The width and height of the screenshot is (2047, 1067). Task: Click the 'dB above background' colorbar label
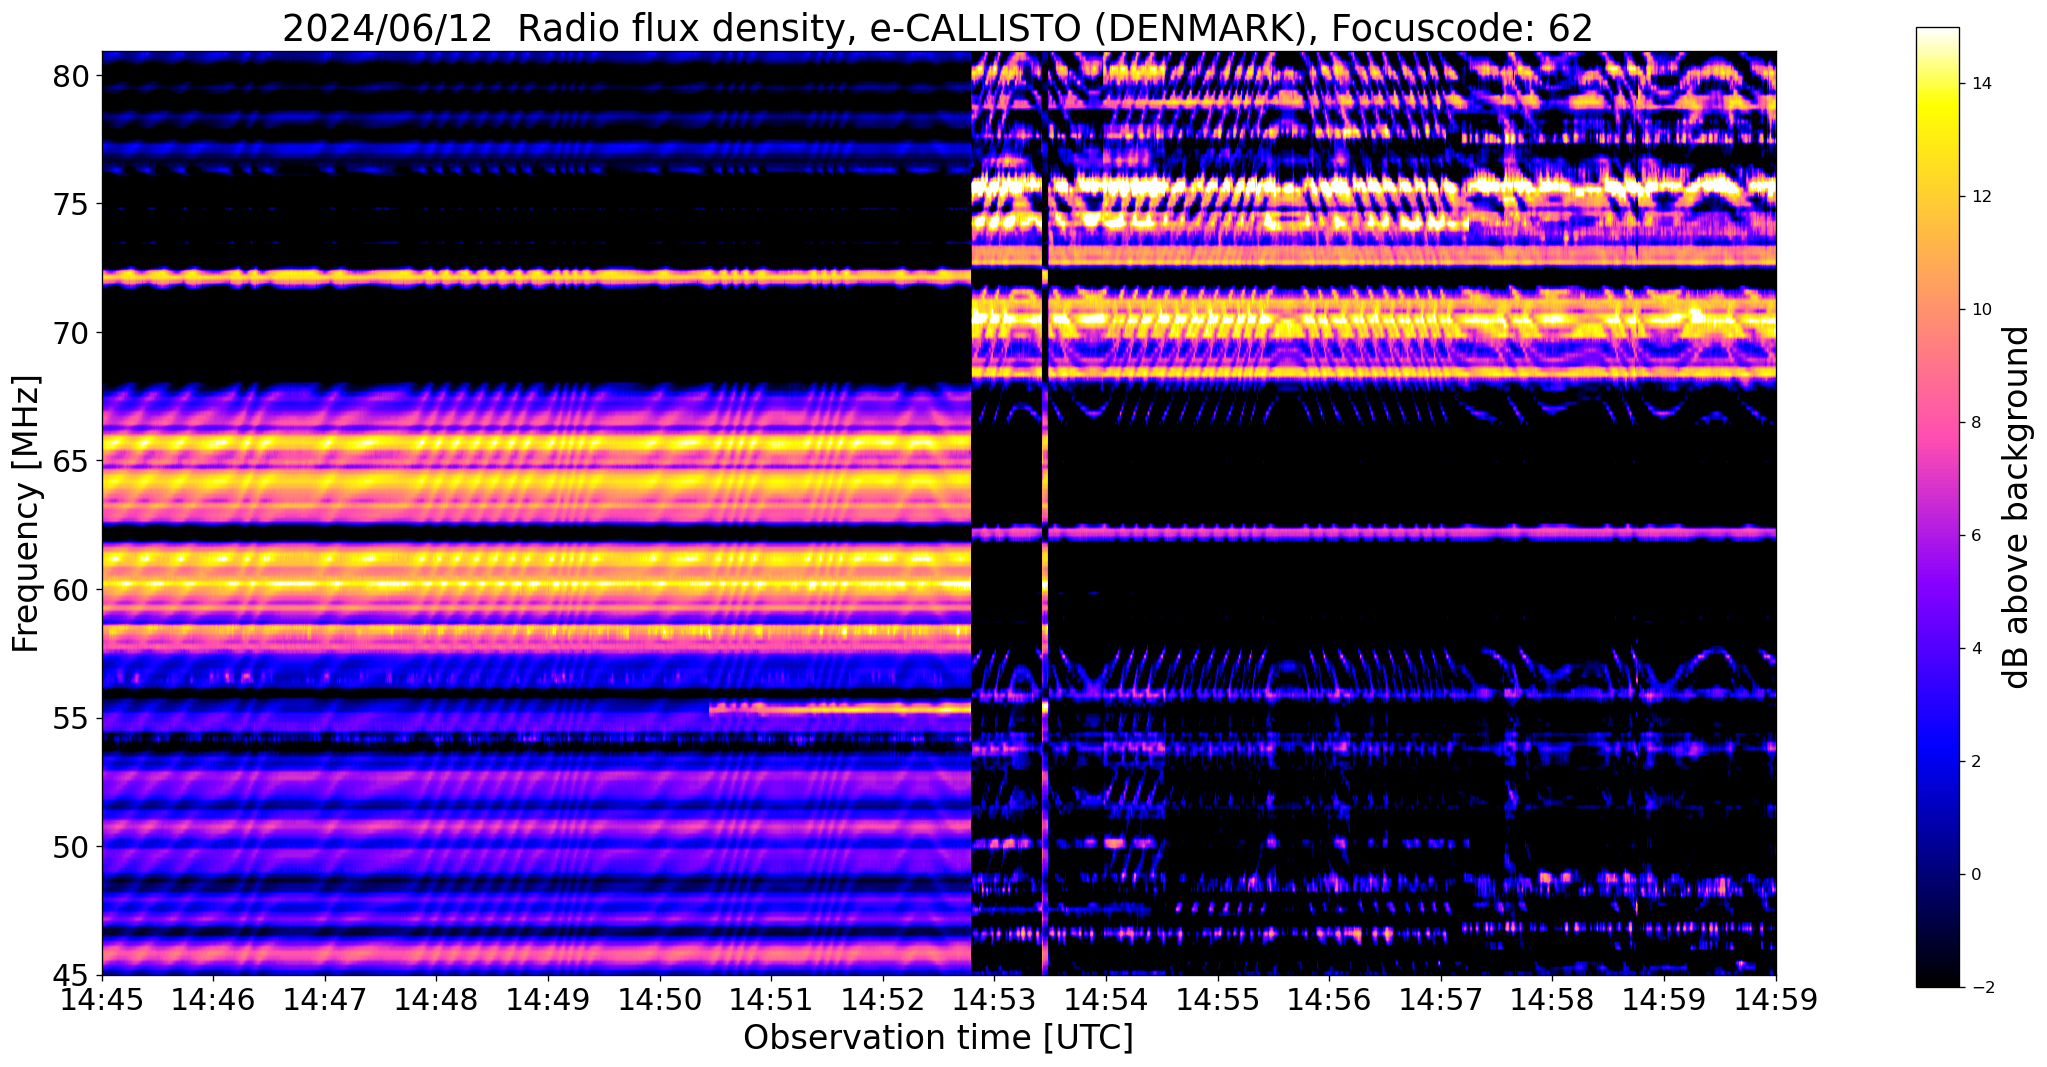point(2017,507)
